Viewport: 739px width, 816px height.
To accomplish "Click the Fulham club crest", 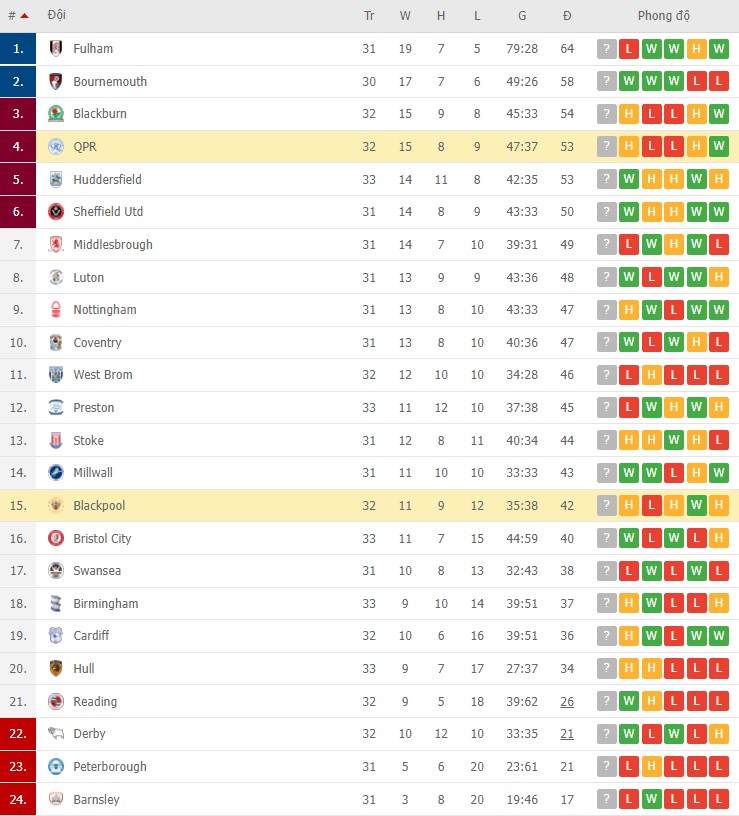I will pos(55,48).
